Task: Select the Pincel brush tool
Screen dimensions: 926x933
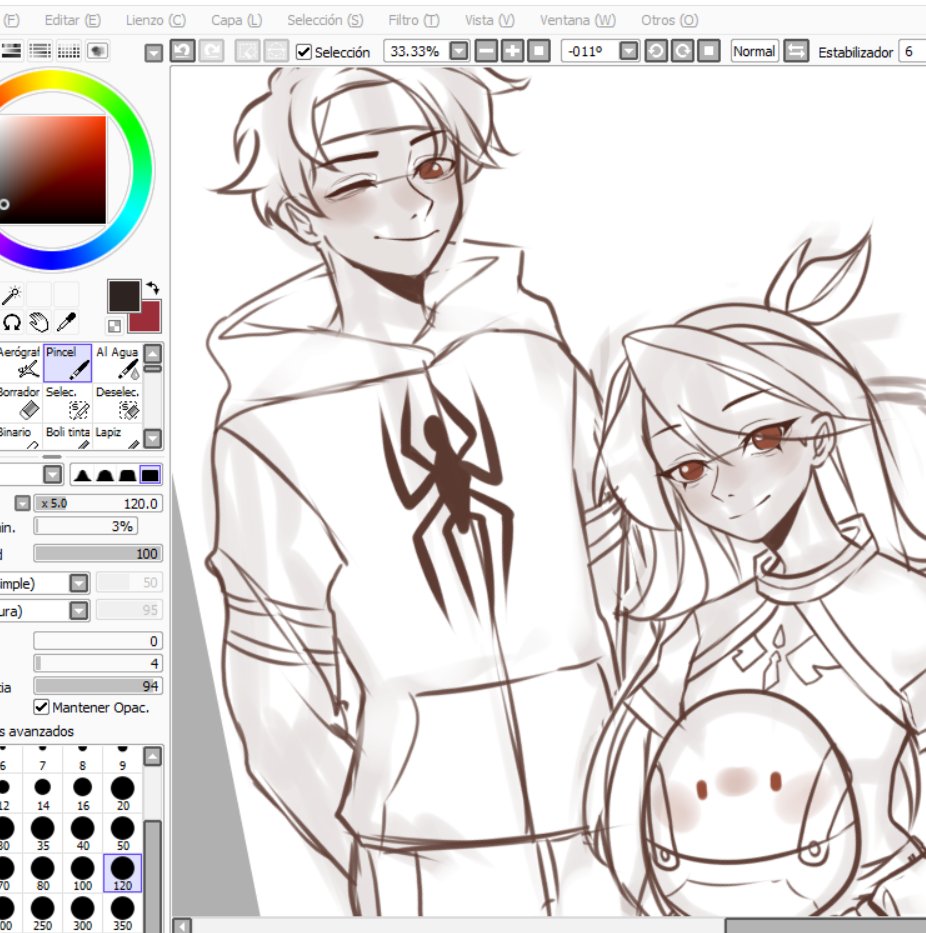Action: point(67,362)
